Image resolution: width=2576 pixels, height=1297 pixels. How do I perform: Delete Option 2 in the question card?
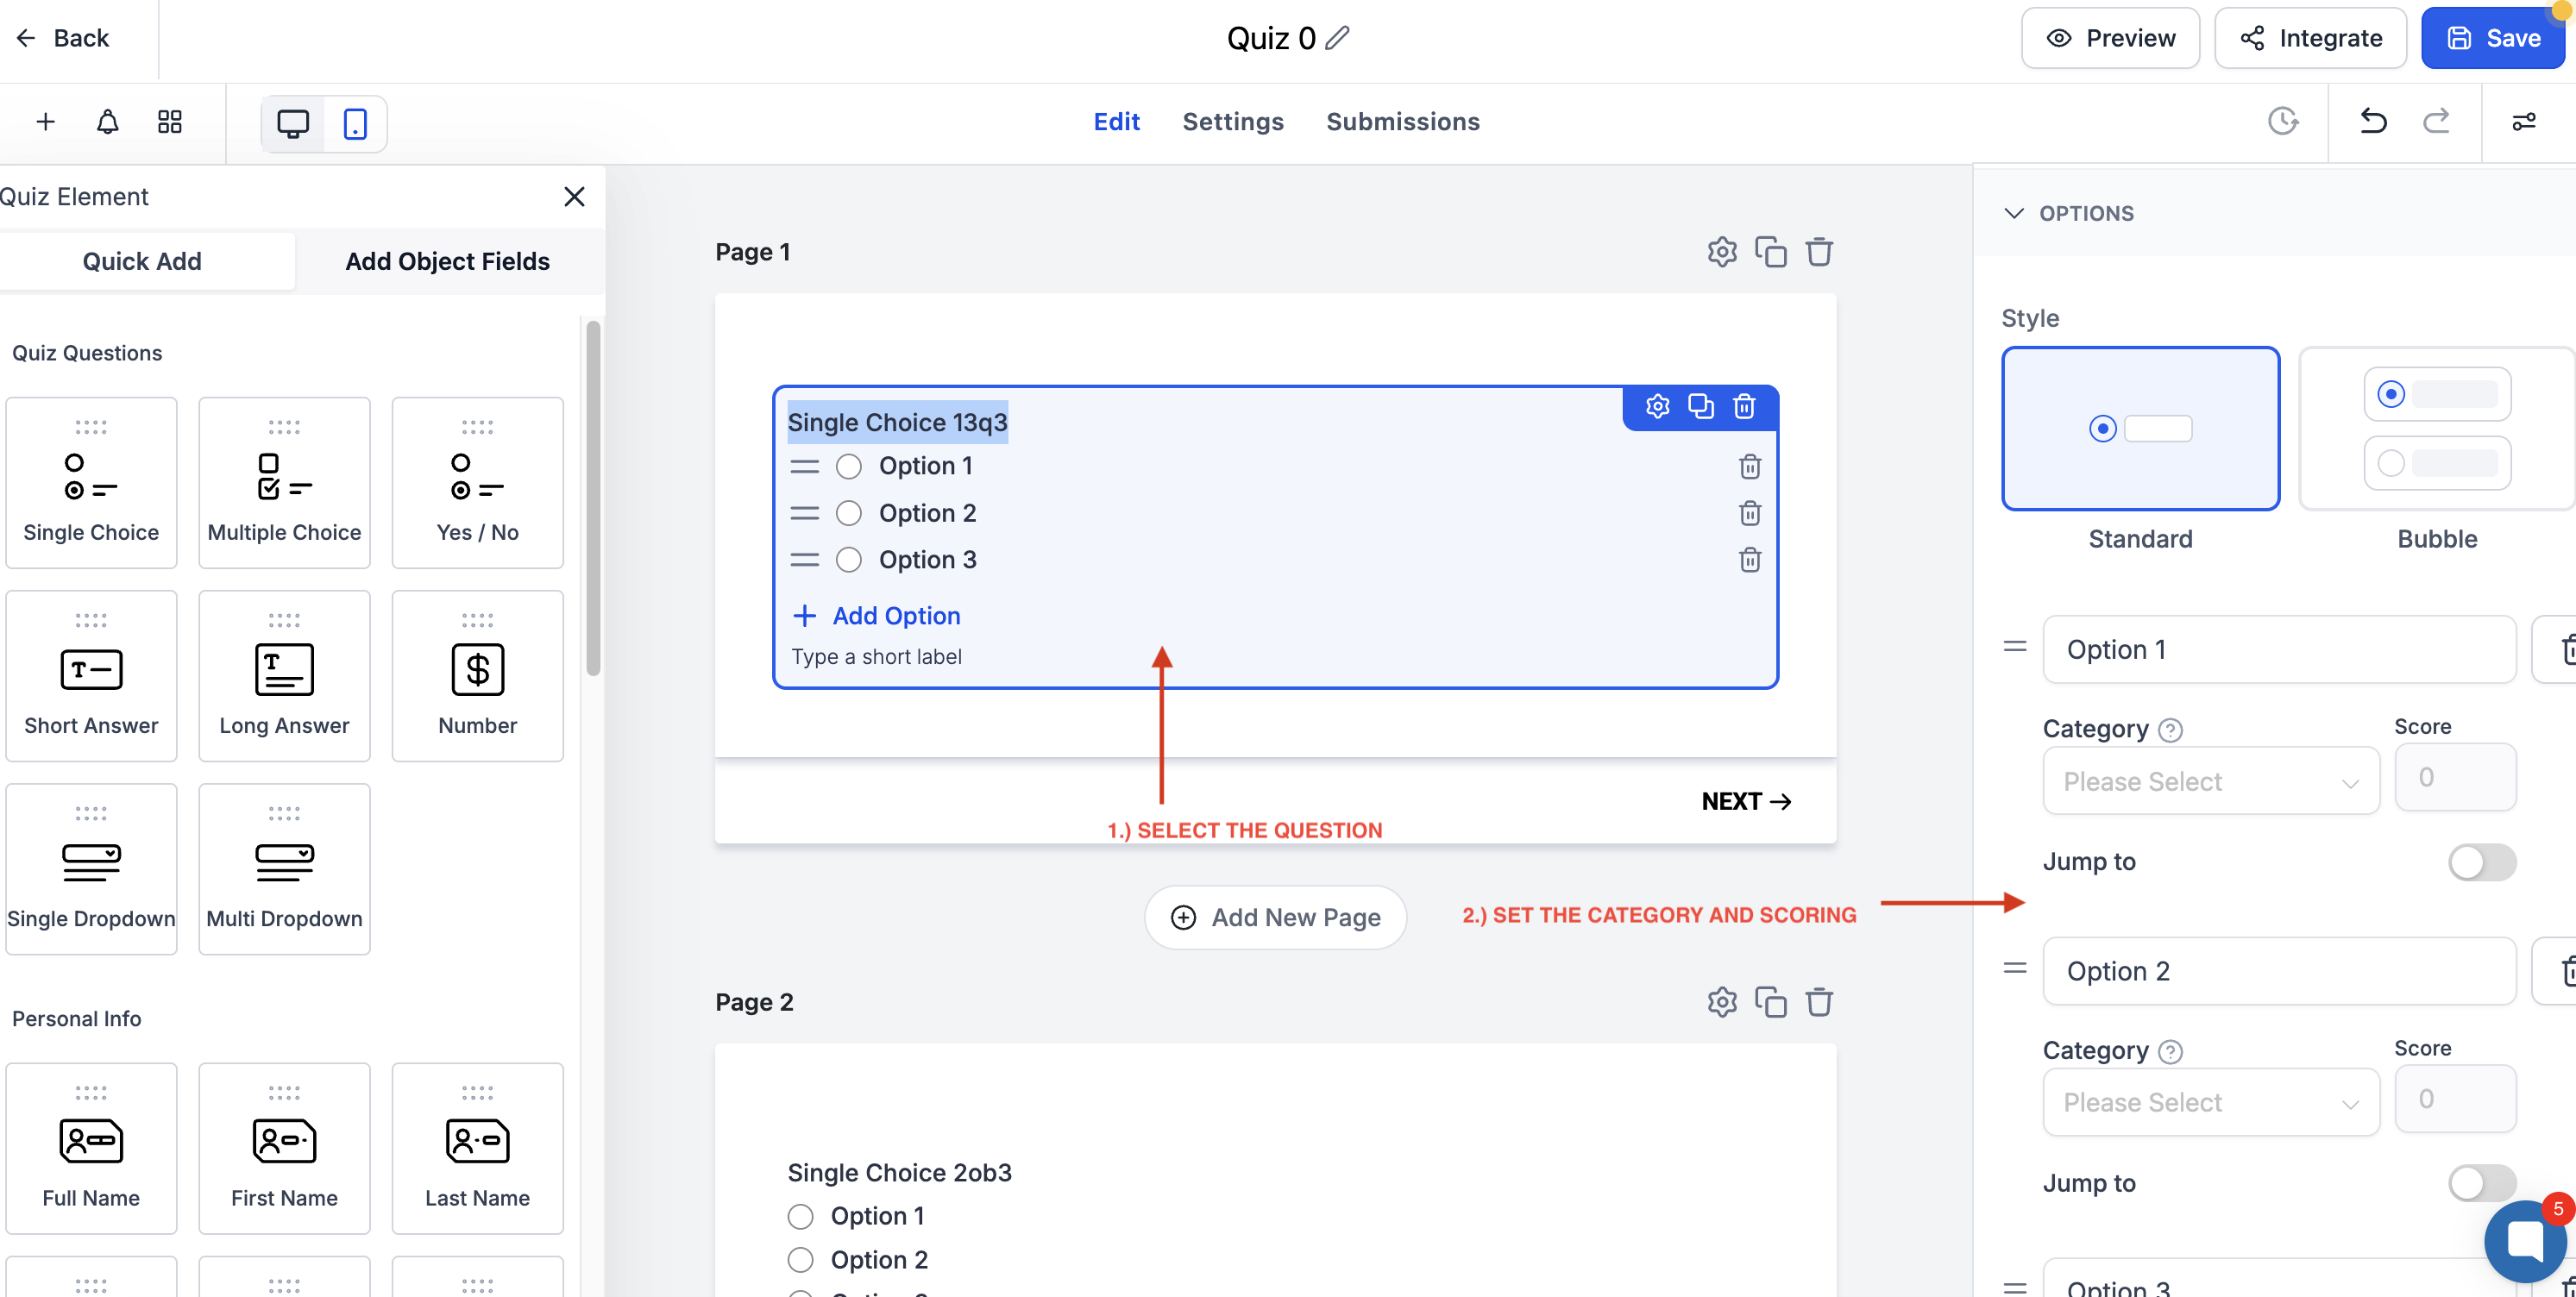tap(1749, 513)
